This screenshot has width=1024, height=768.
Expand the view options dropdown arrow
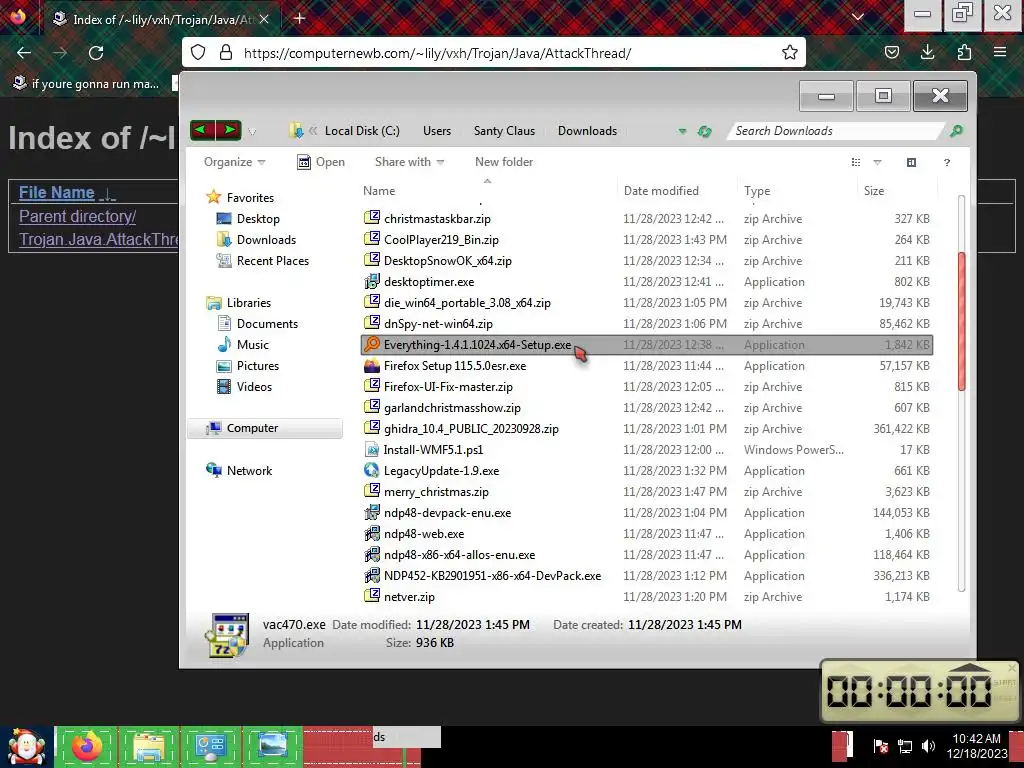point(877,162)
